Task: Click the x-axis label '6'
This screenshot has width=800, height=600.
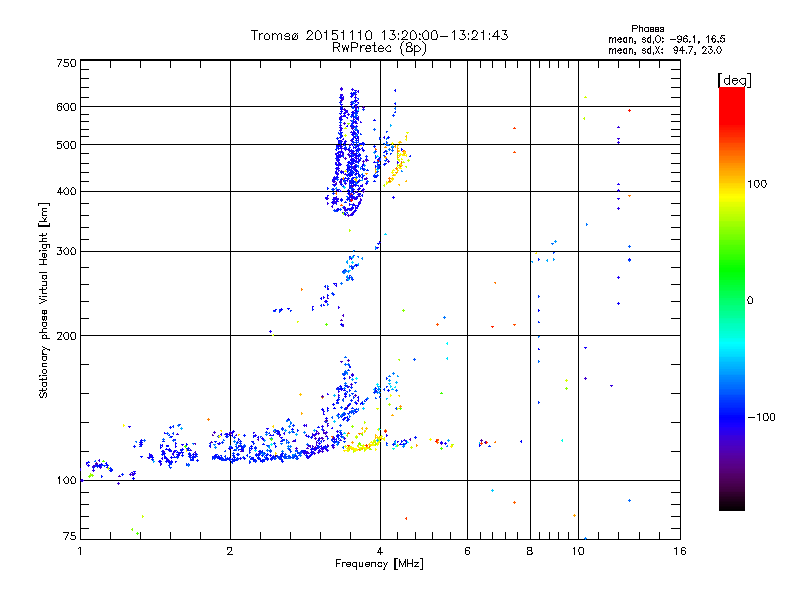Action: point(467,551)
